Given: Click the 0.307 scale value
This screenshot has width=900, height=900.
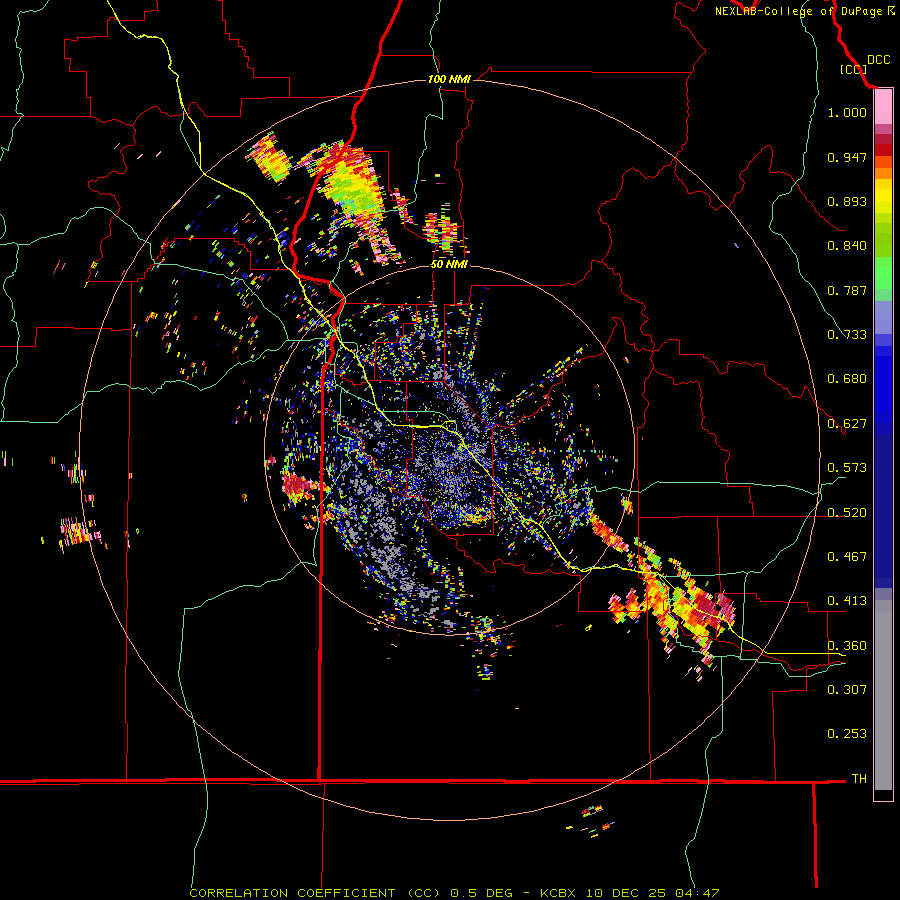Looking at the screenshot, I should click(x=847, y=689).
